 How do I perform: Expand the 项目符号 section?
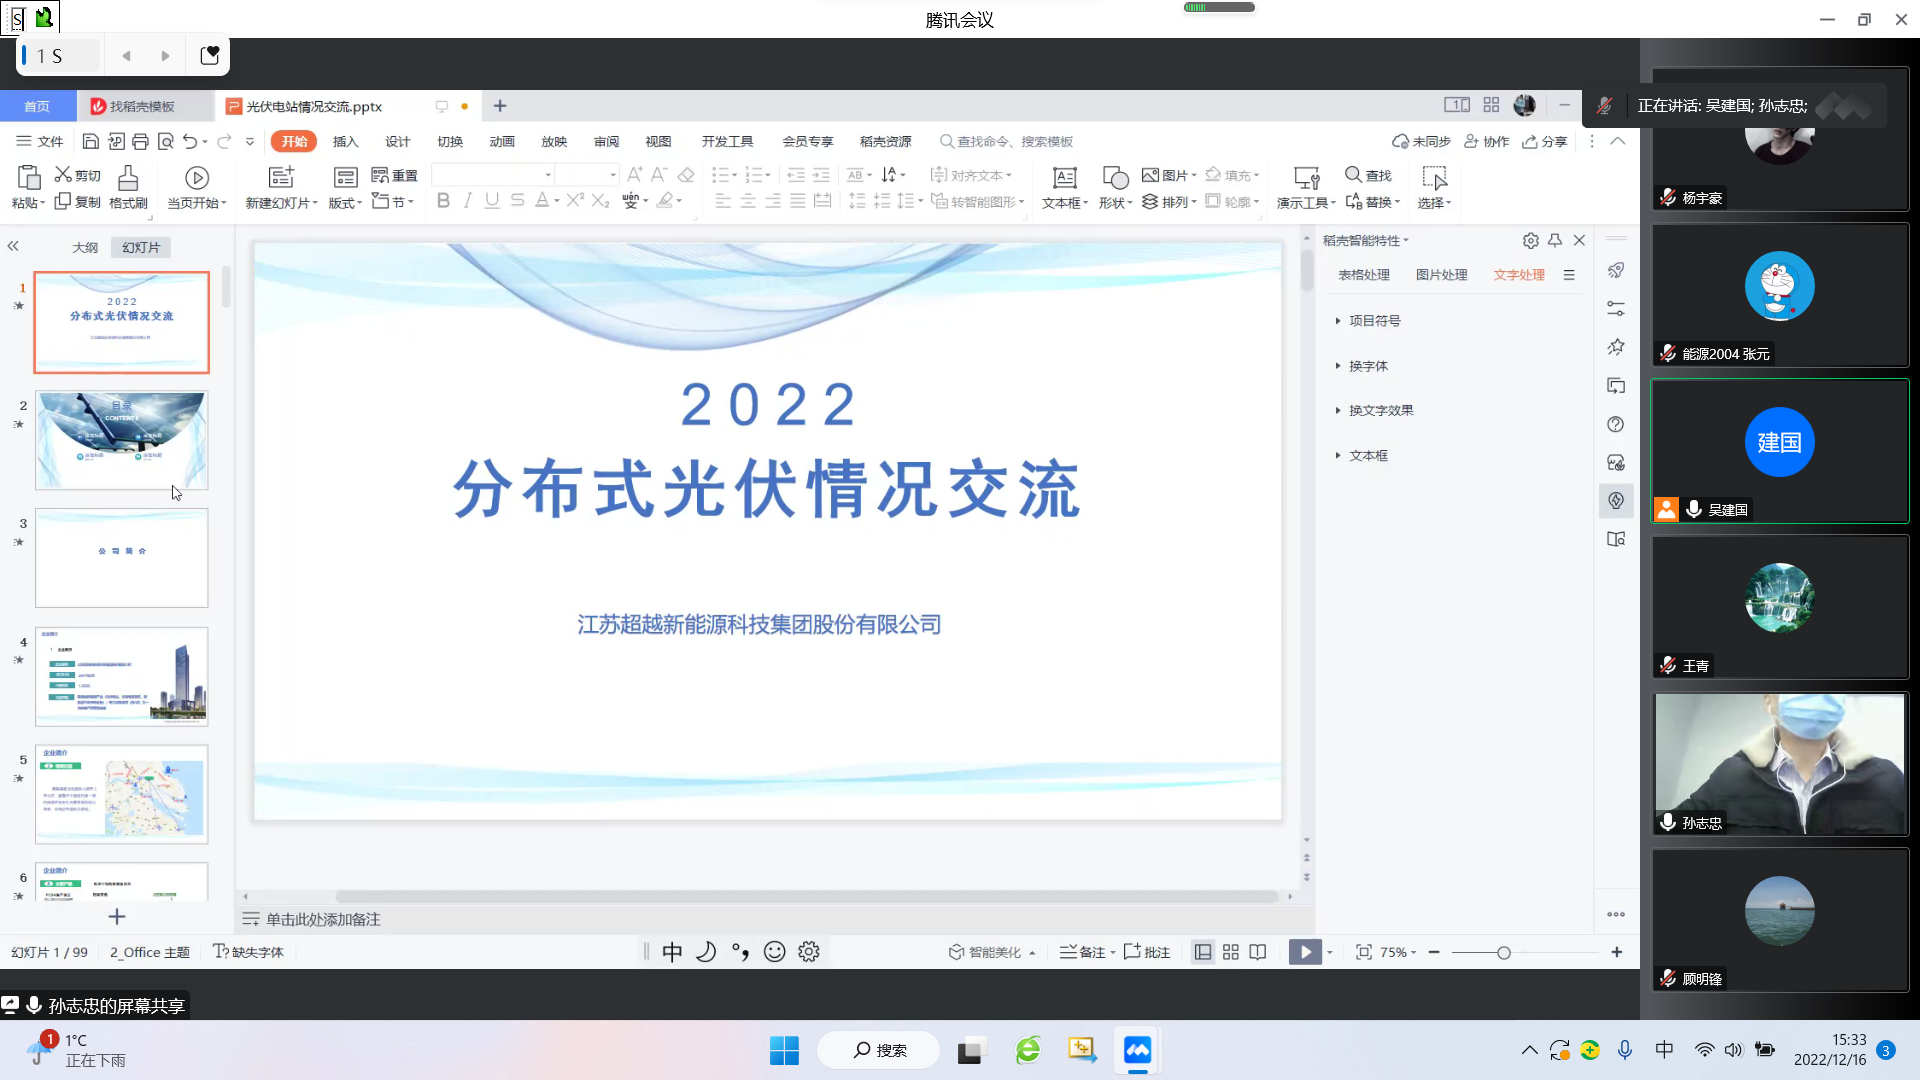[x=1373, y=321]
